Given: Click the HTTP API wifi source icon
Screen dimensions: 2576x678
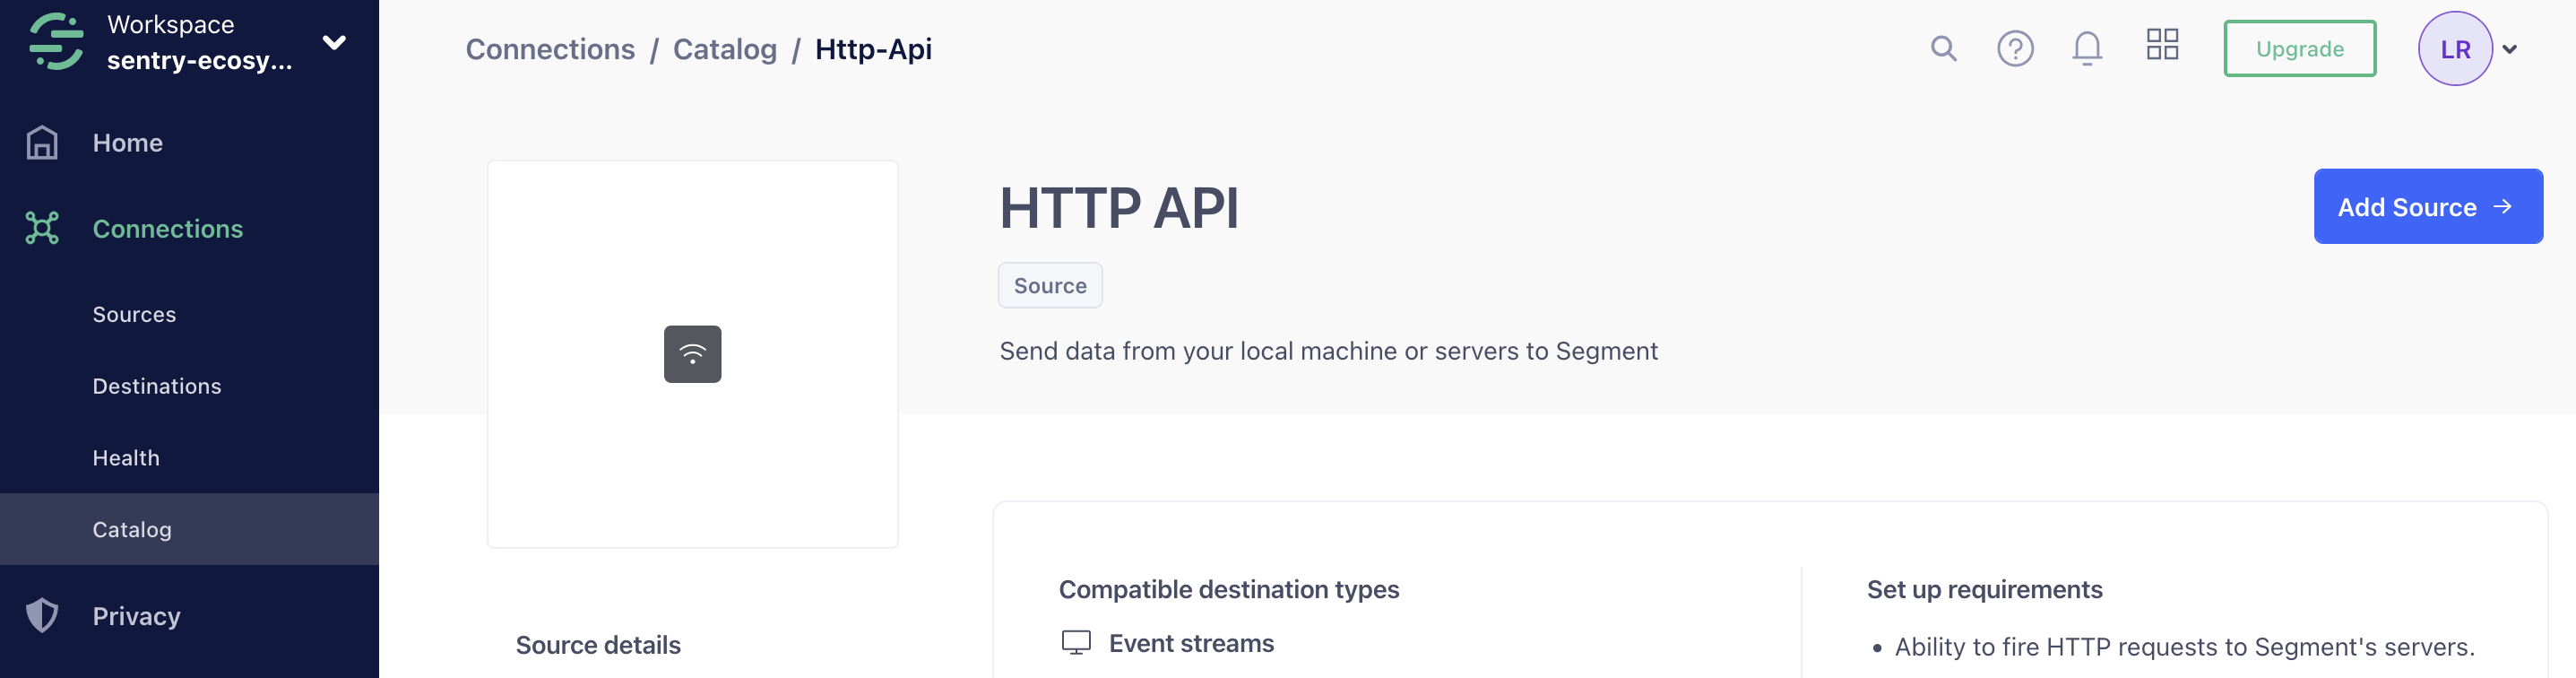Looking at the screenshot, I should [692, 353].
